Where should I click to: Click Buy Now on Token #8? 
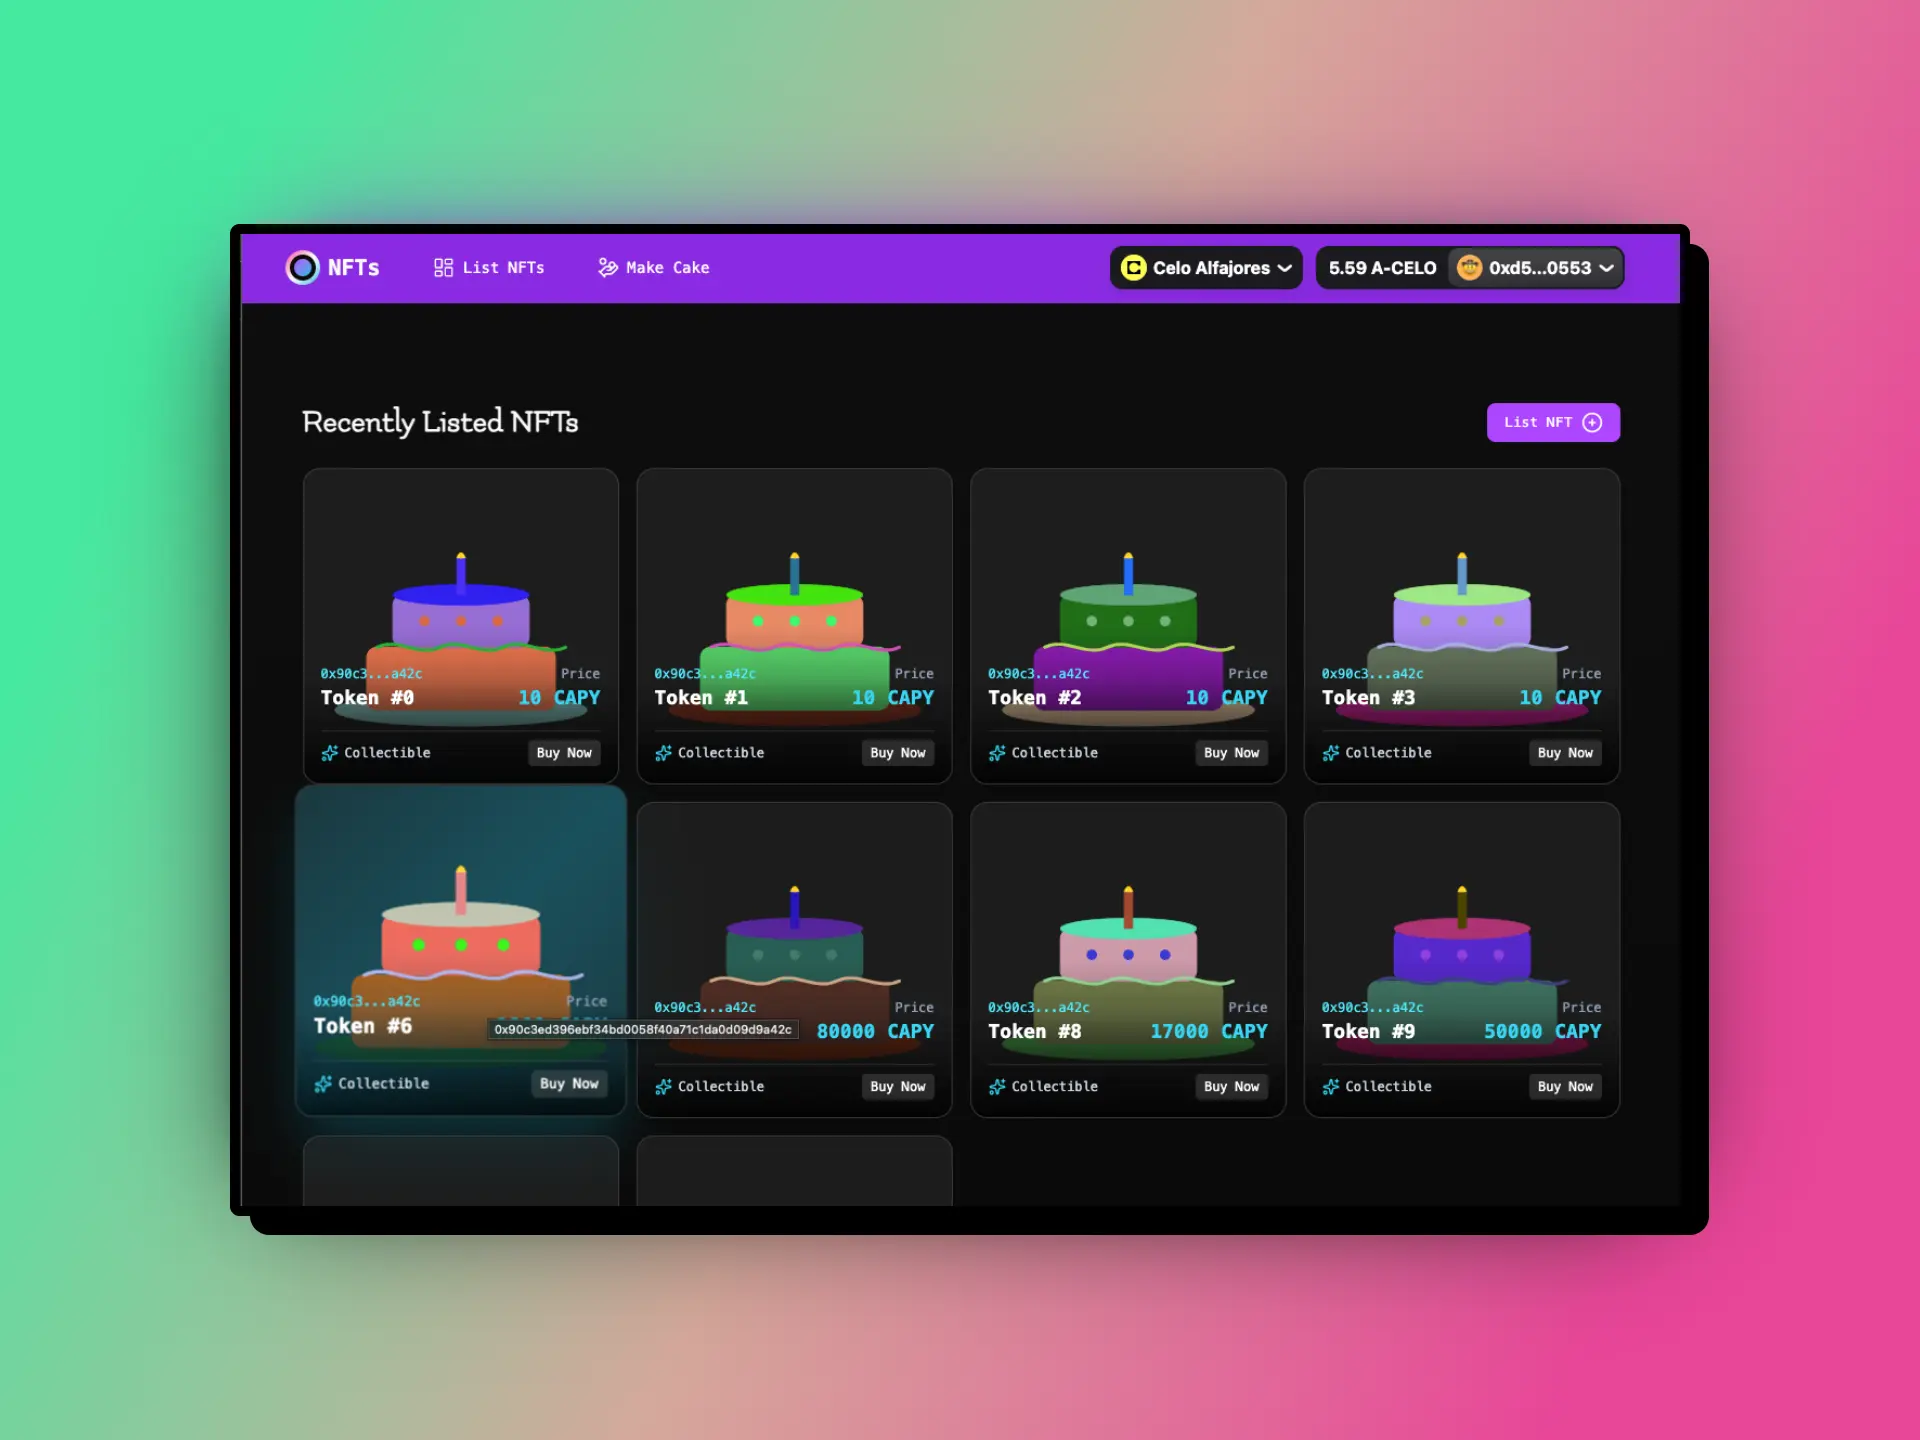coord(1231,1087)
